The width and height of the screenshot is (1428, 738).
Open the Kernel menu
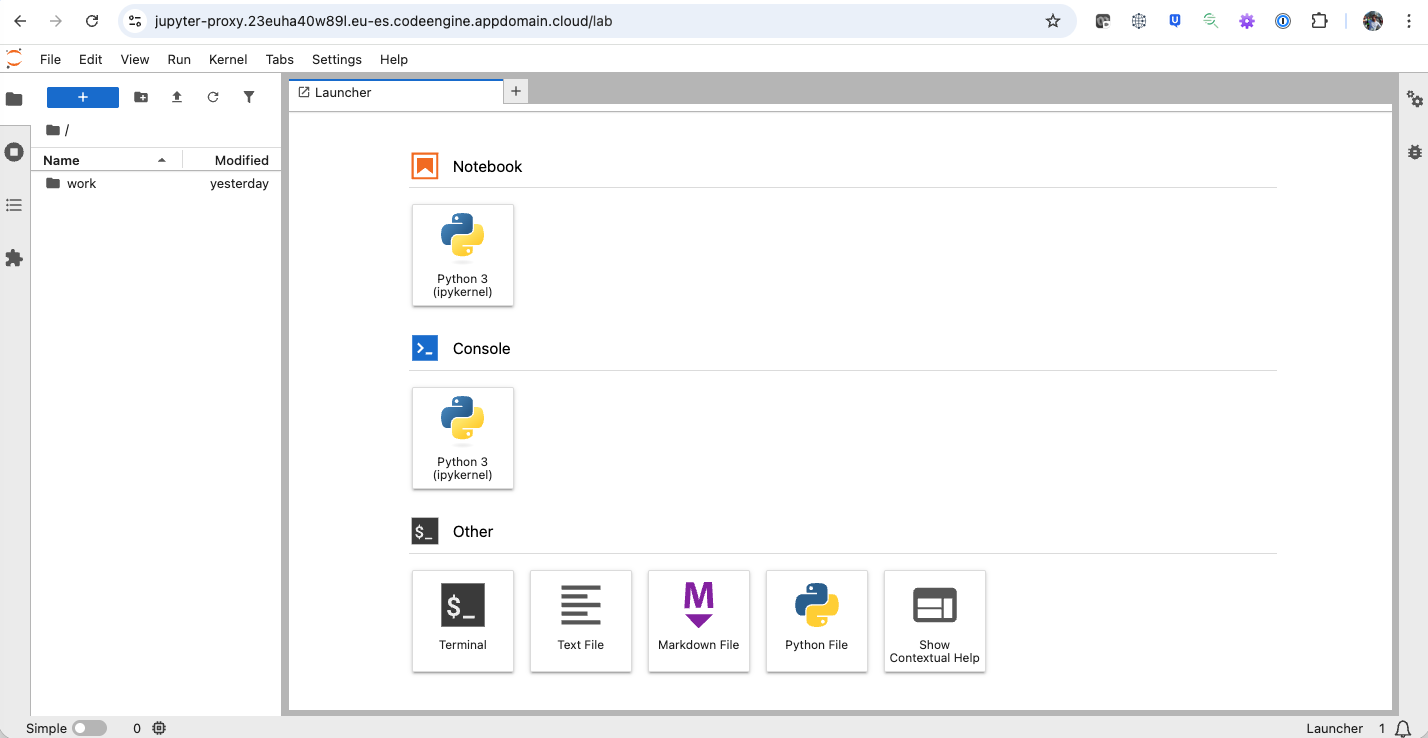pos(228,59)
